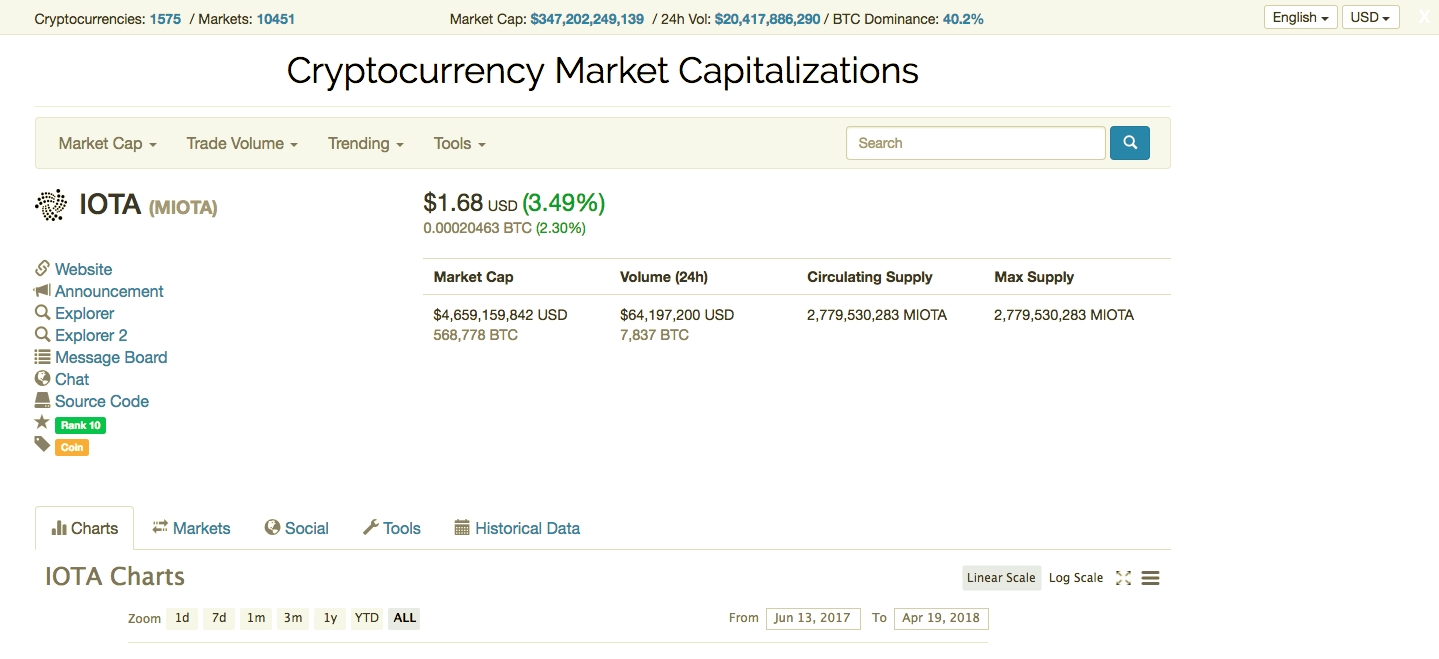
Task: Click the 568,778 BTC market cap value
Action: 476,335
